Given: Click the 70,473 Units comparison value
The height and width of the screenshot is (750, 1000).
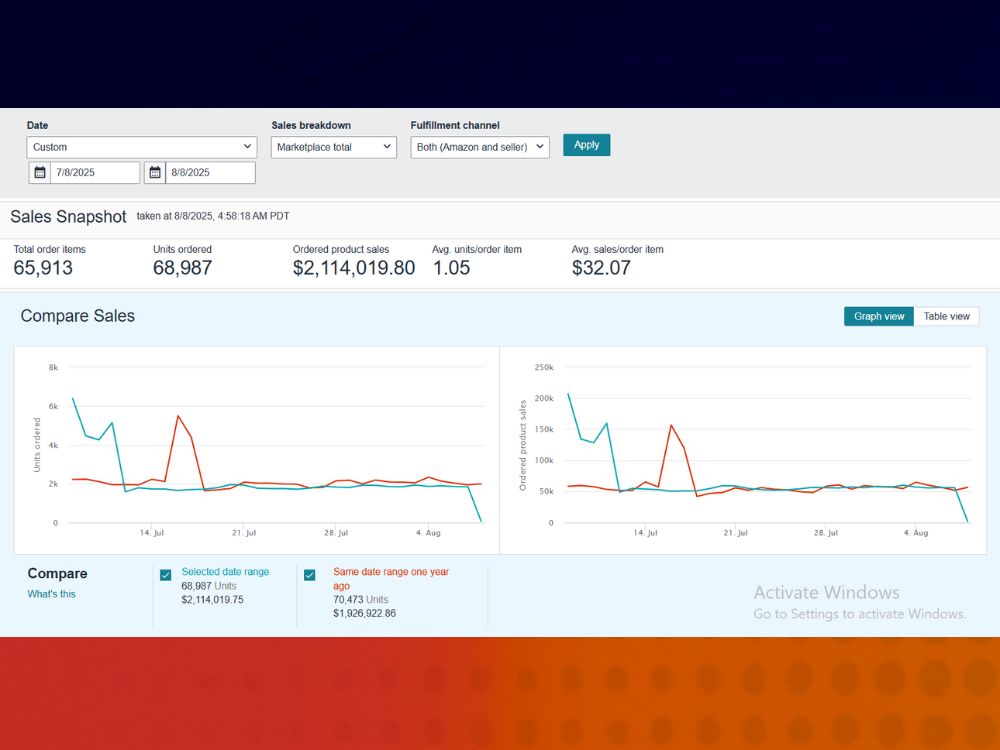Looking at the screenshot, I should click(x=360, y=599).
